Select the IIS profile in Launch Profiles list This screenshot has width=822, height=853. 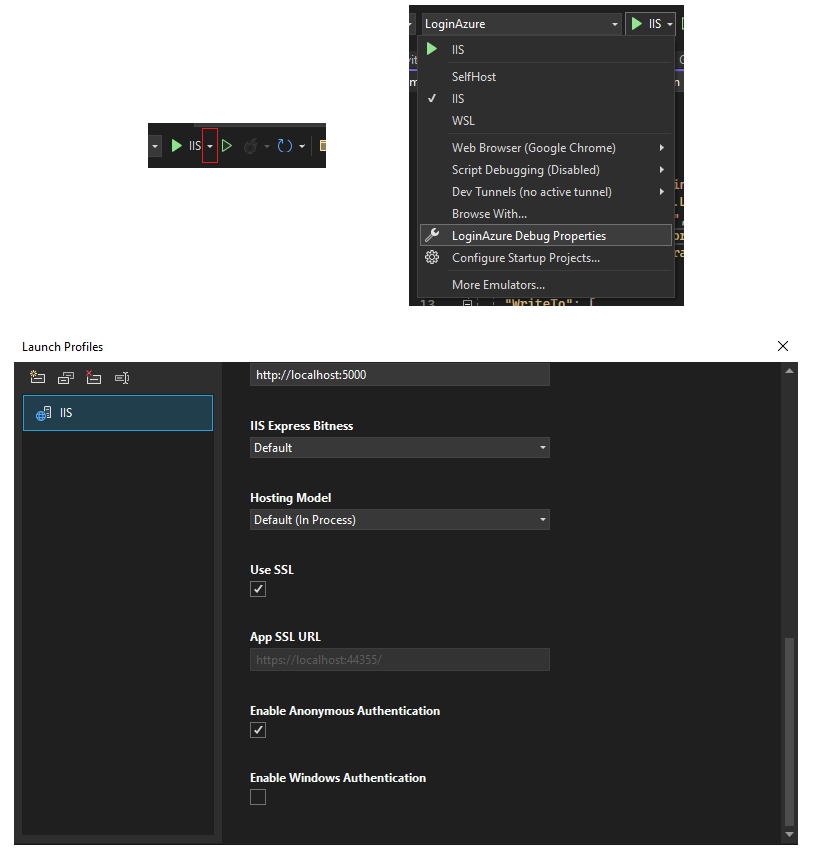pyautogui.click(x=118, y=413)
